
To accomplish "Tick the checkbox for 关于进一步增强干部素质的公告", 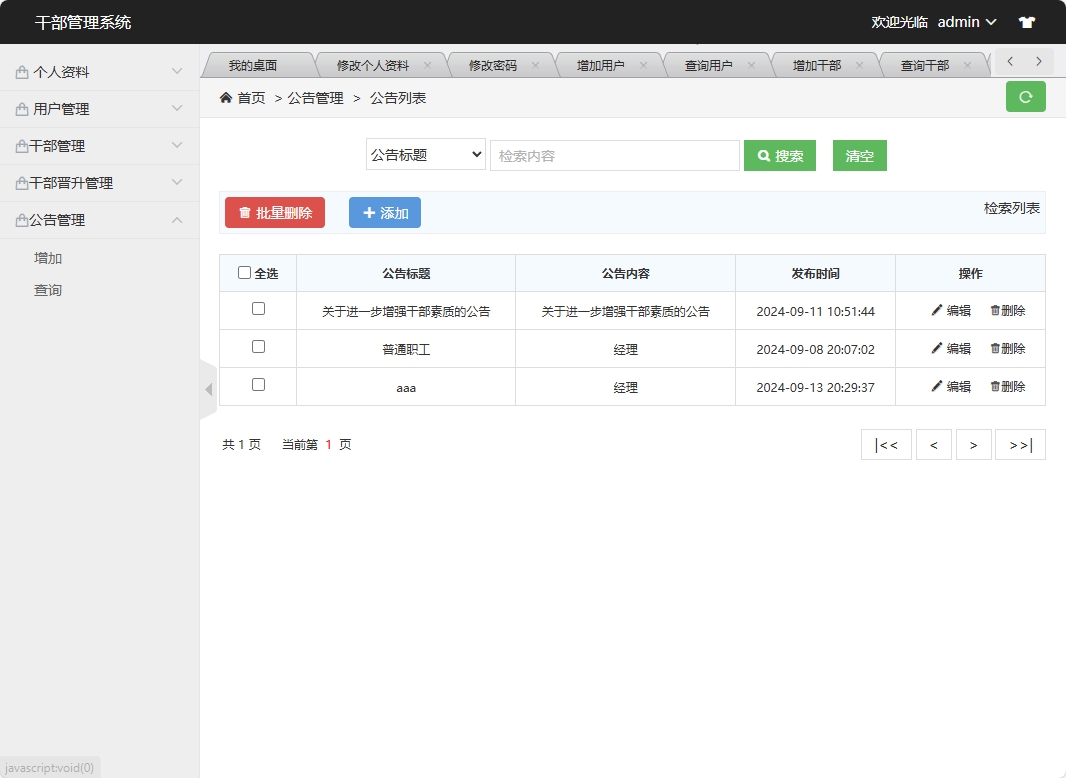I will (257, 310).
